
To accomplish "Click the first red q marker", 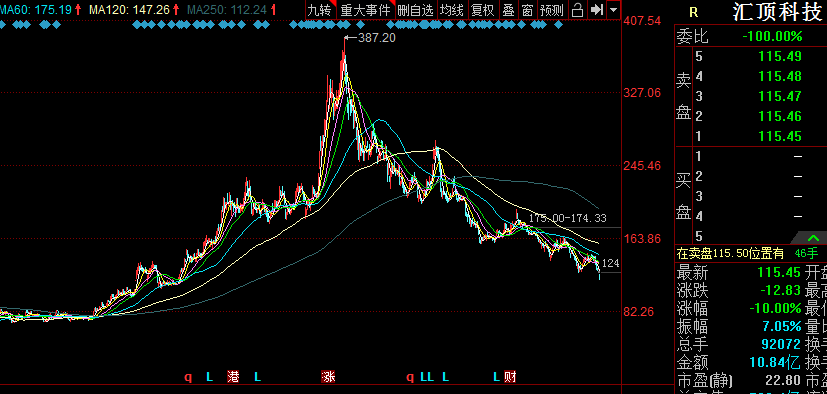I will 188,377.
